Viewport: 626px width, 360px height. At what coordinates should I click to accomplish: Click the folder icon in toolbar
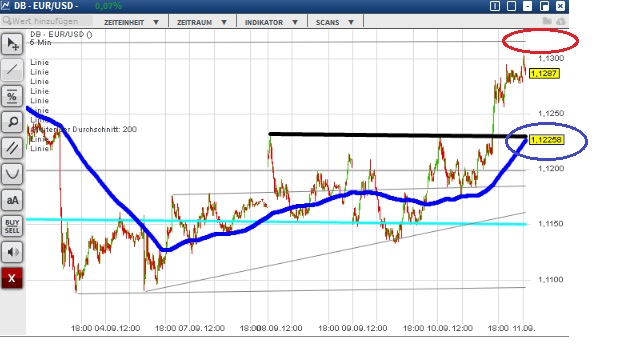[x=547, y=21]
